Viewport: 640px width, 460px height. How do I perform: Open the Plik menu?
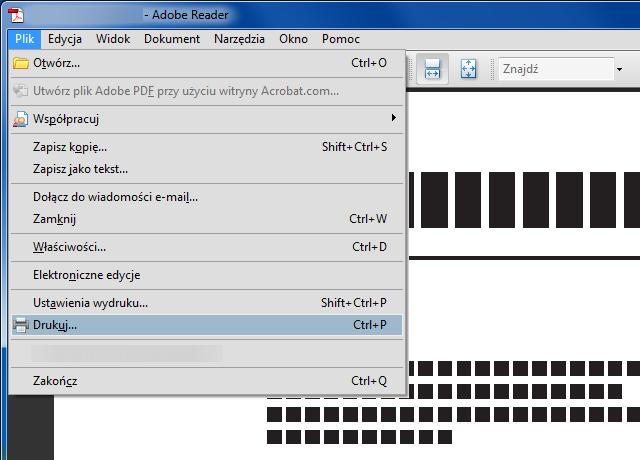click(x=24, y=39)
